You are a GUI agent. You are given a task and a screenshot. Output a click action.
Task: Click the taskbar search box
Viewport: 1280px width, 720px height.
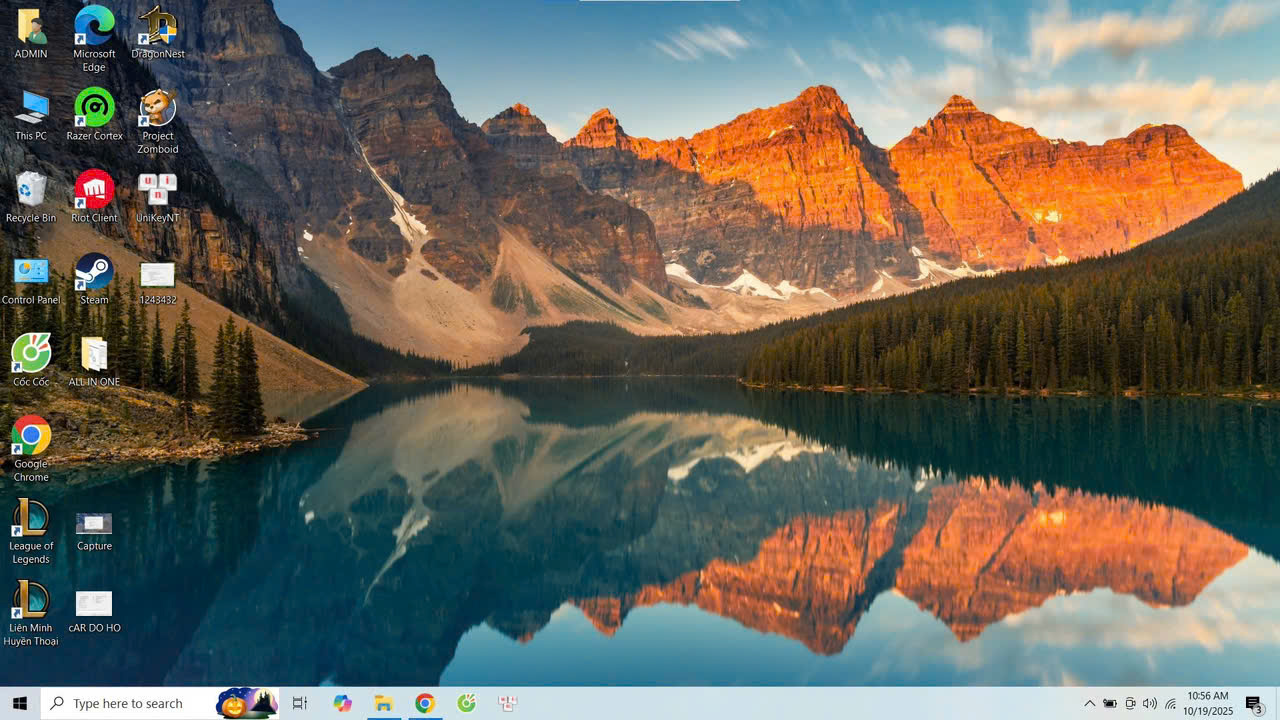pyautogui.click(x=130, y=704)
